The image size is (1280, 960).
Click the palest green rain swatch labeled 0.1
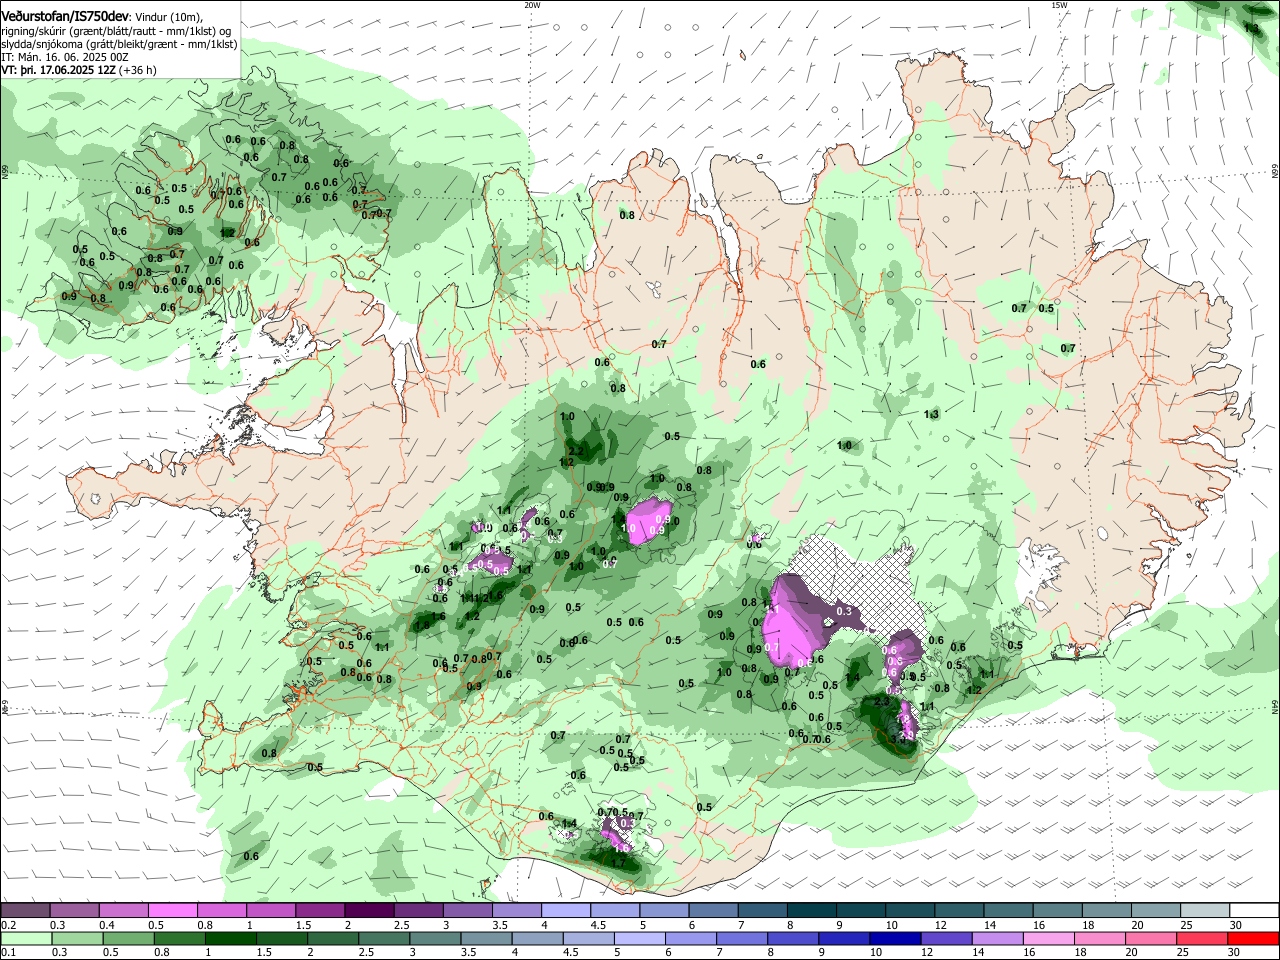pyautogui.click(x=25, y=938)
